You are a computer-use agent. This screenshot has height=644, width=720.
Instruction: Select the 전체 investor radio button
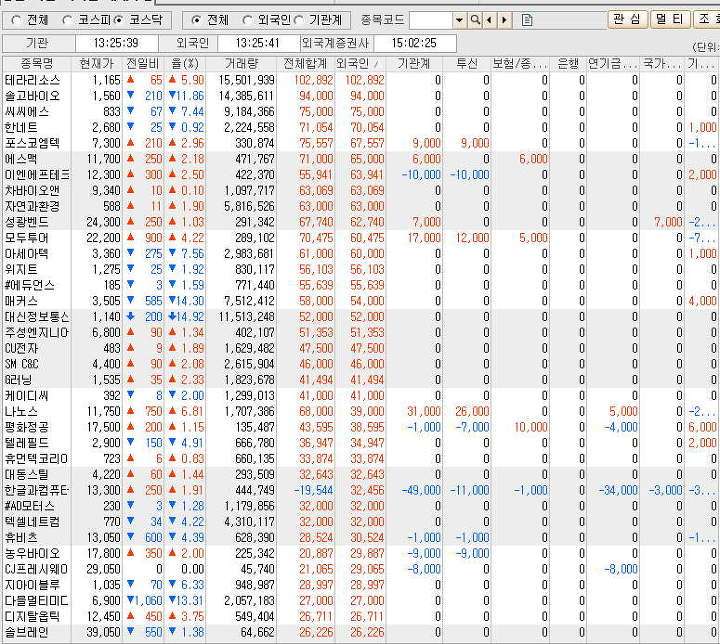tap(196, 20)
